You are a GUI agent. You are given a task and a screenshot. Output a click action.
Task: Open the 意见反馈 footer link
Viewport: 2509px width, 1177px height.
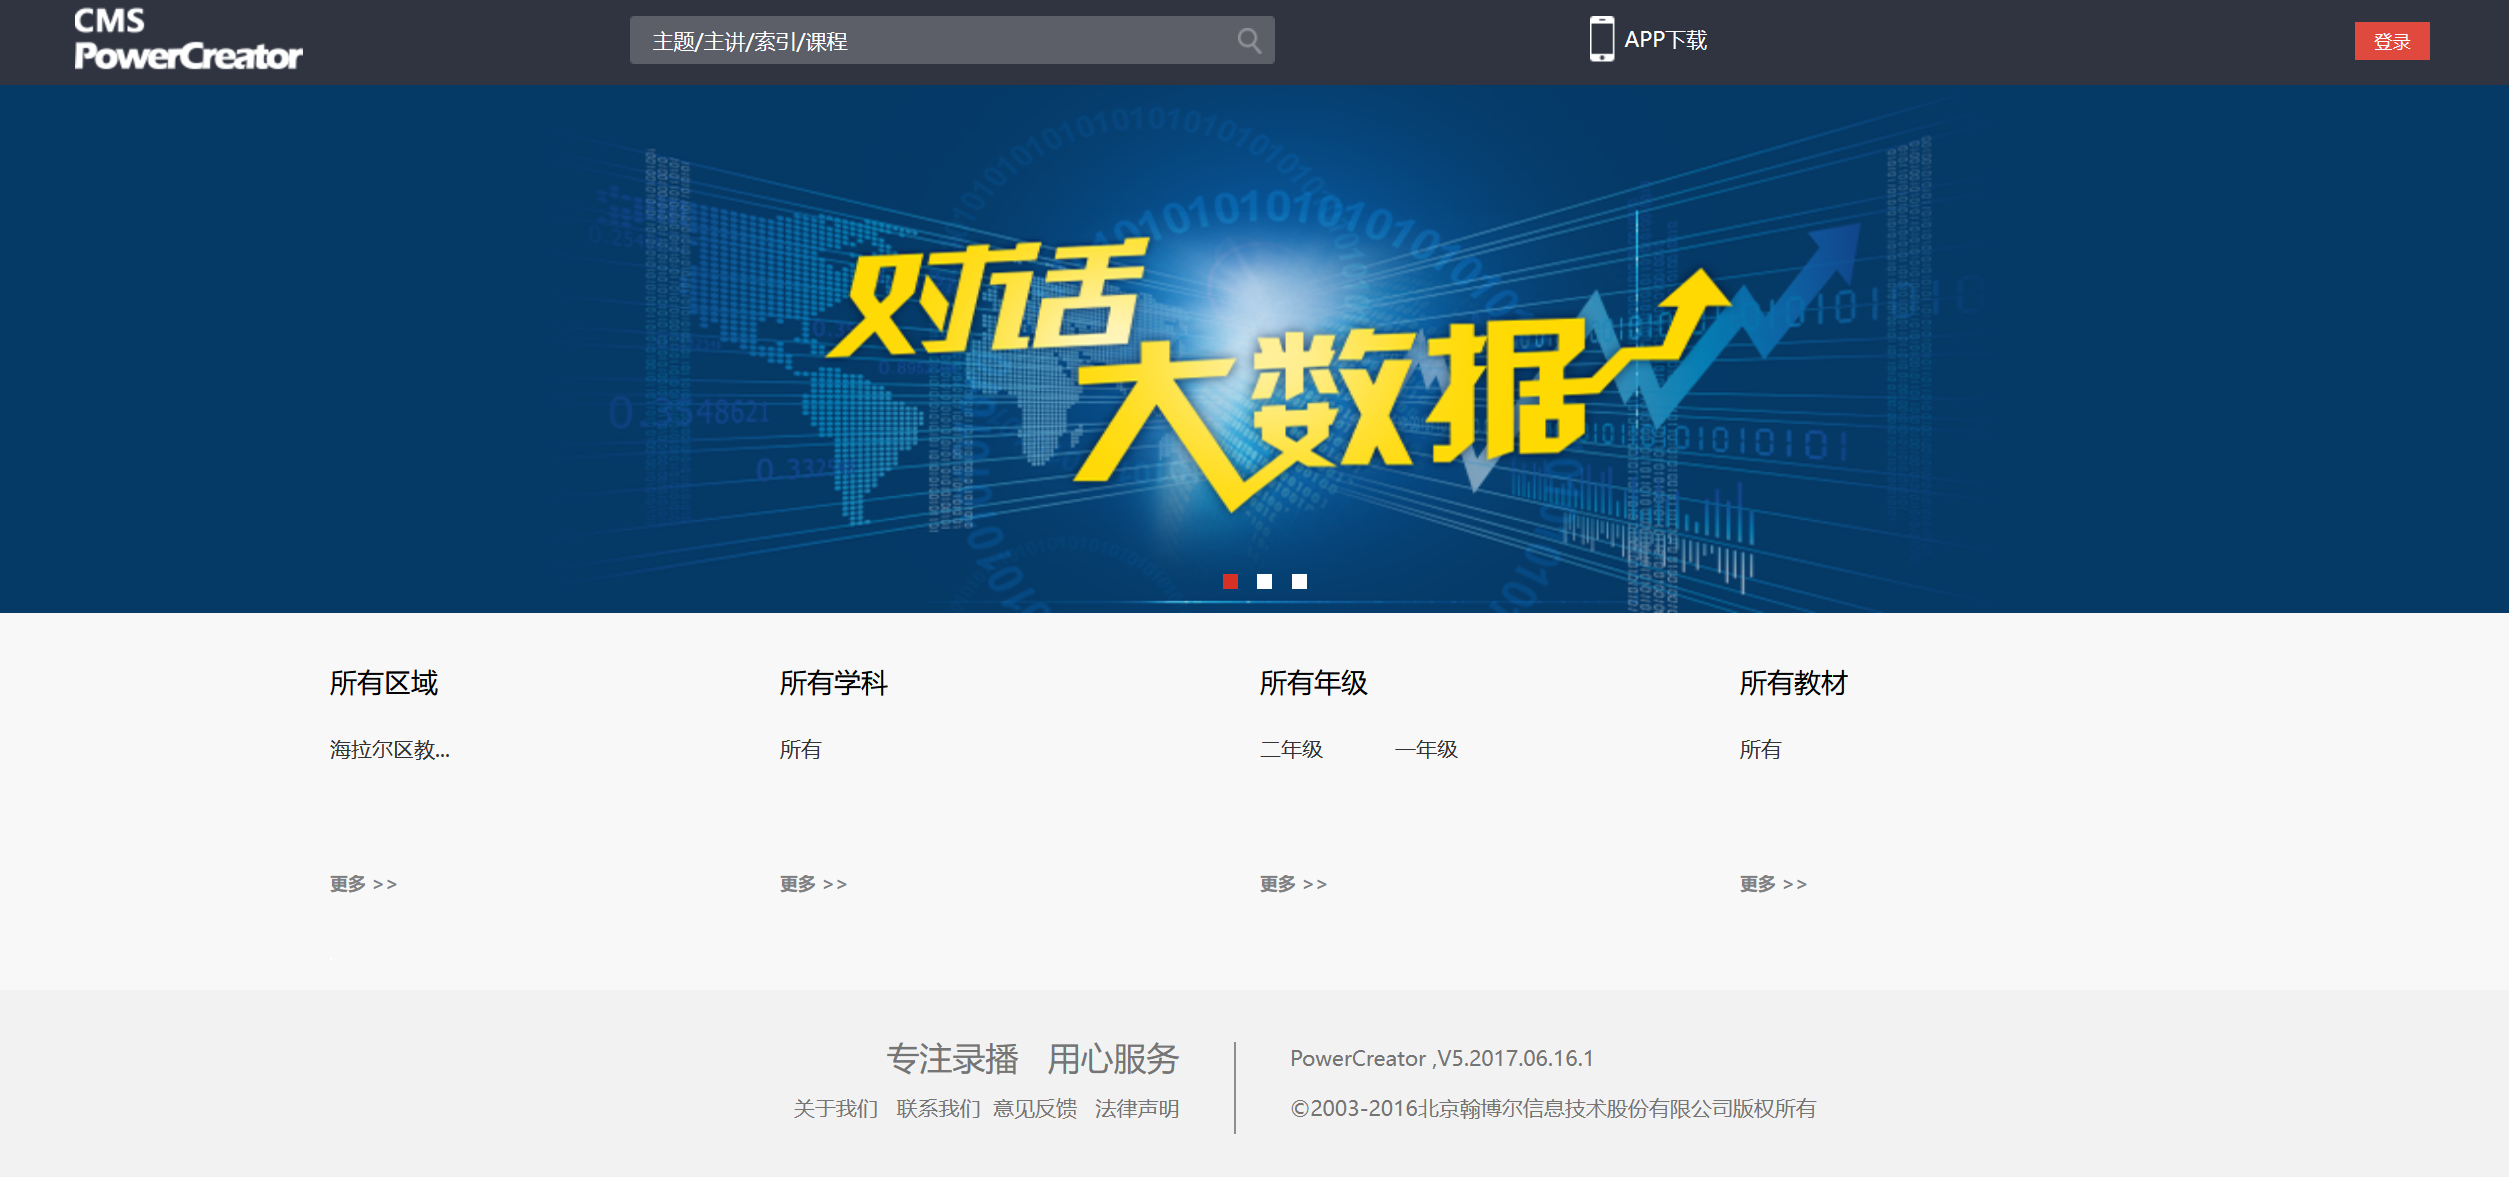pos(1035,1108)
